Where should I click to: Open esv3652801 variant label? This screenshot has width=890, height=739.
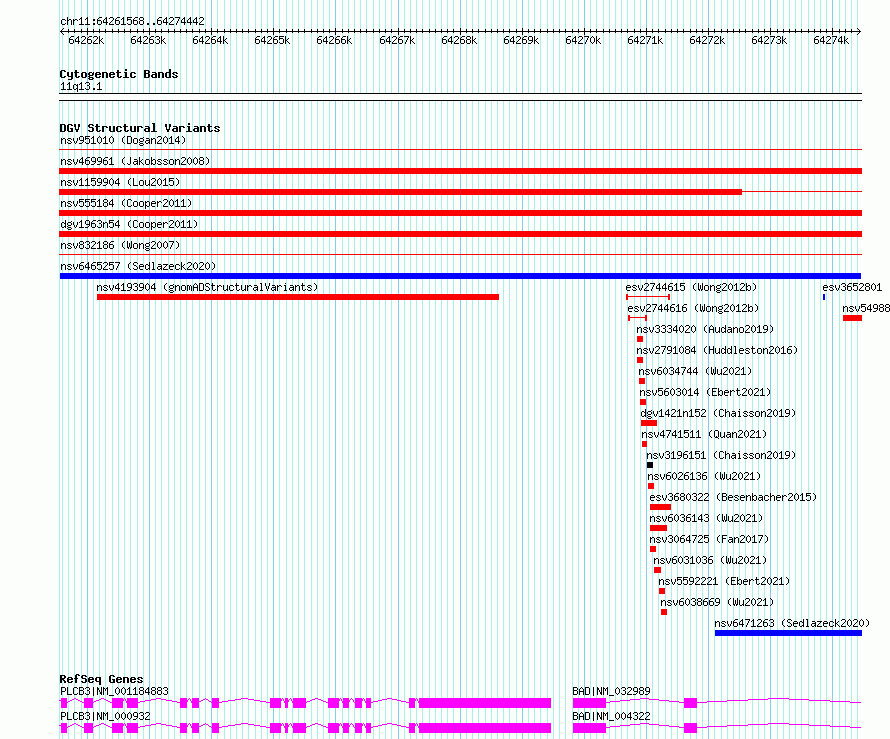click(852, 287)
